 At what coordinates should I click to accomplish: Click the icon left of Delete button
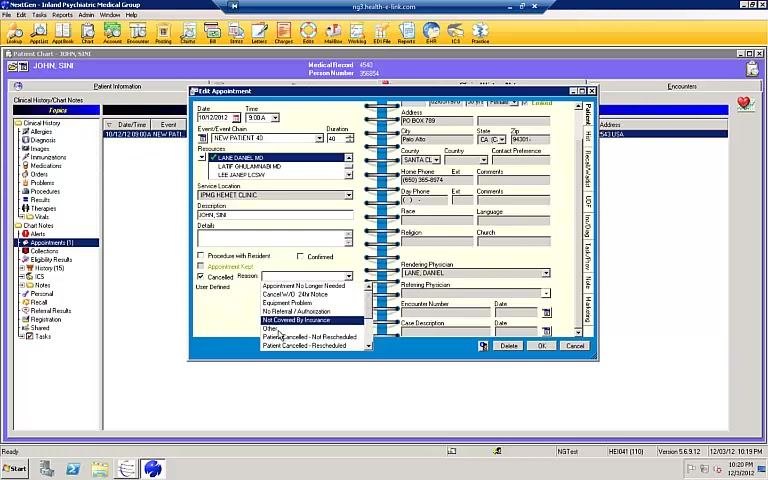click(483, 346)
